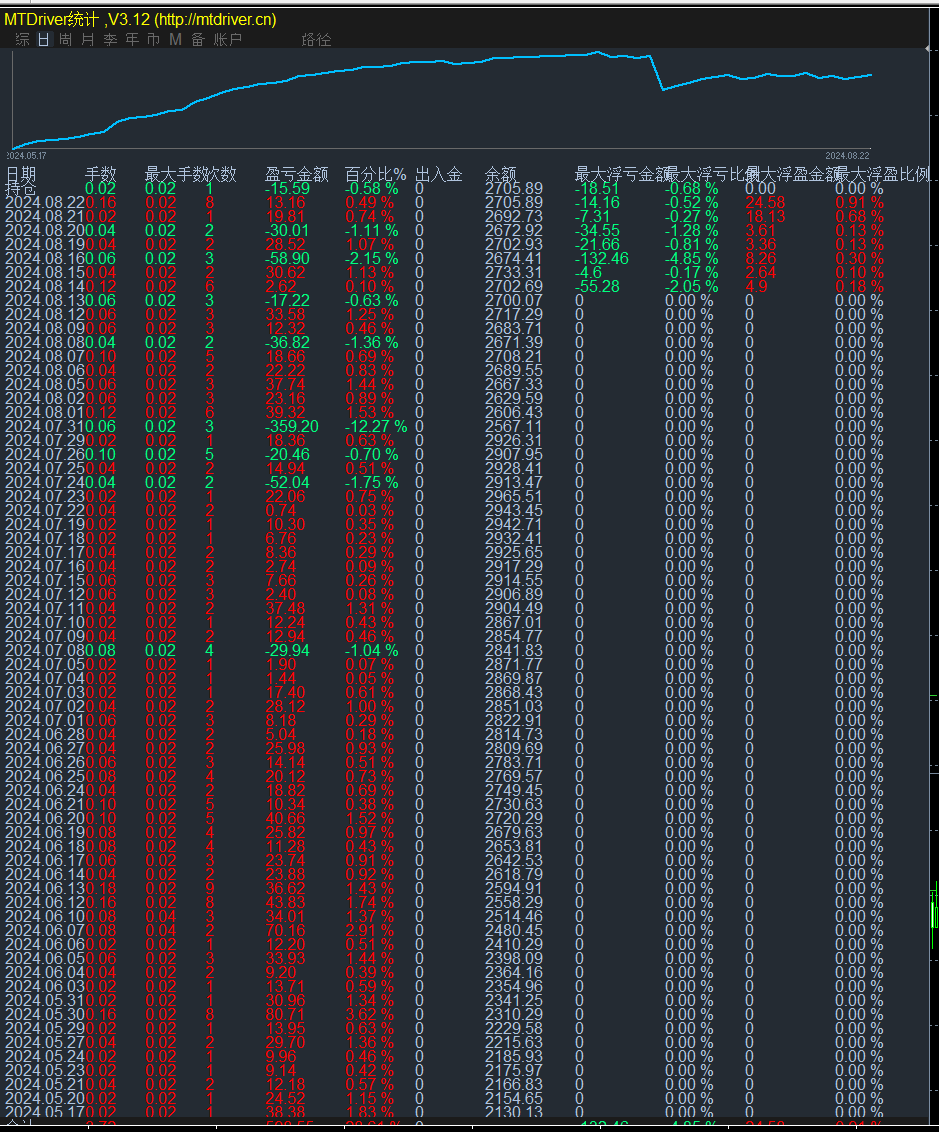Image resolution: width=939 pixels, height=1132 pixels.
Task: Click the blue equity curve chart
Action: (442, 99)
